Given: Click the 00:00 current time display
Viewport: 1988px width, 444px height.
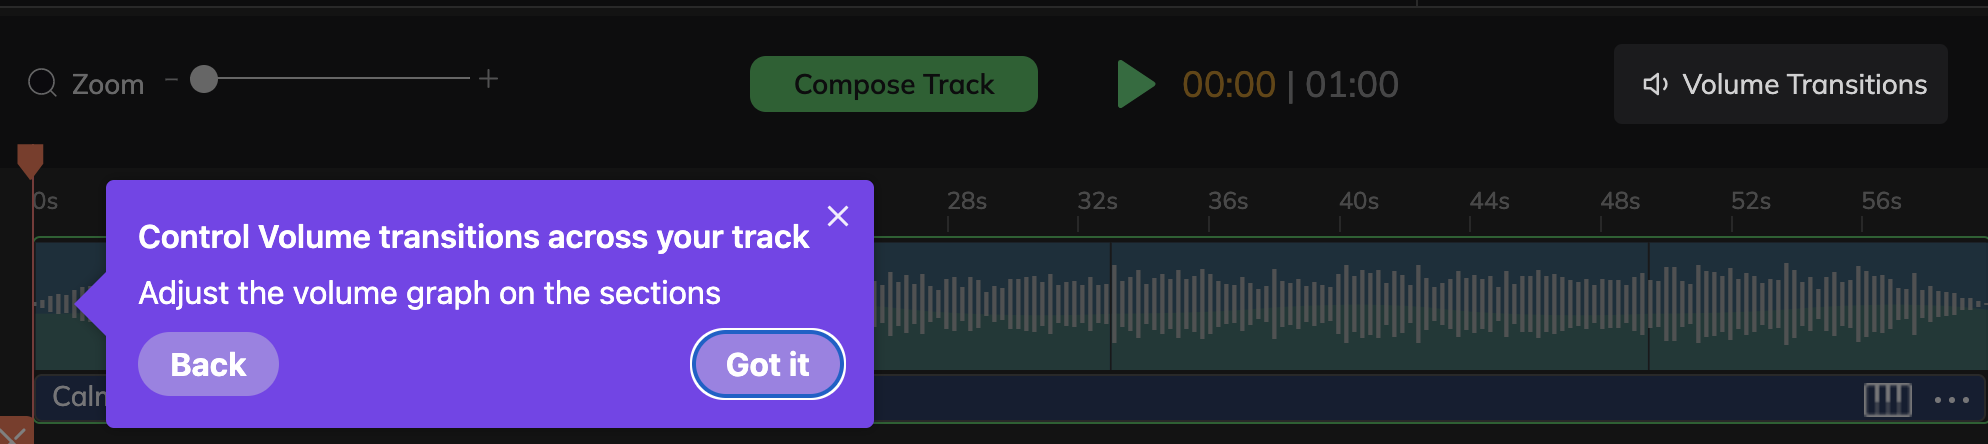Looking at the screenshot, I should (x=1228, y=85).
